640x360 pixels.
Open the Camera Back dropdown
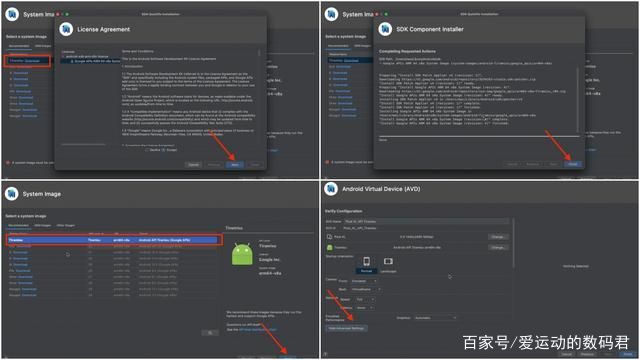pyautogui.click(x=366, y=289)
